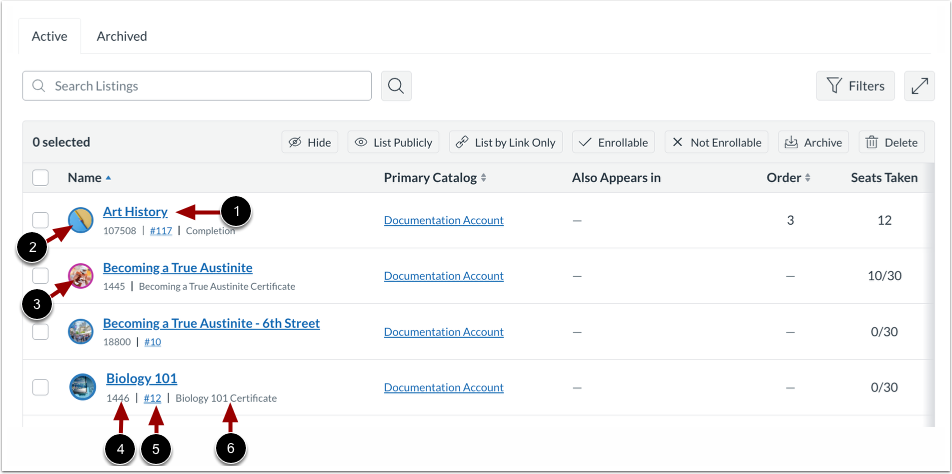The height and width of the screenshot is (474, 952).
Task: Click 'Becoming a True Austinite Certificate' text
Action: pos(217,286)
